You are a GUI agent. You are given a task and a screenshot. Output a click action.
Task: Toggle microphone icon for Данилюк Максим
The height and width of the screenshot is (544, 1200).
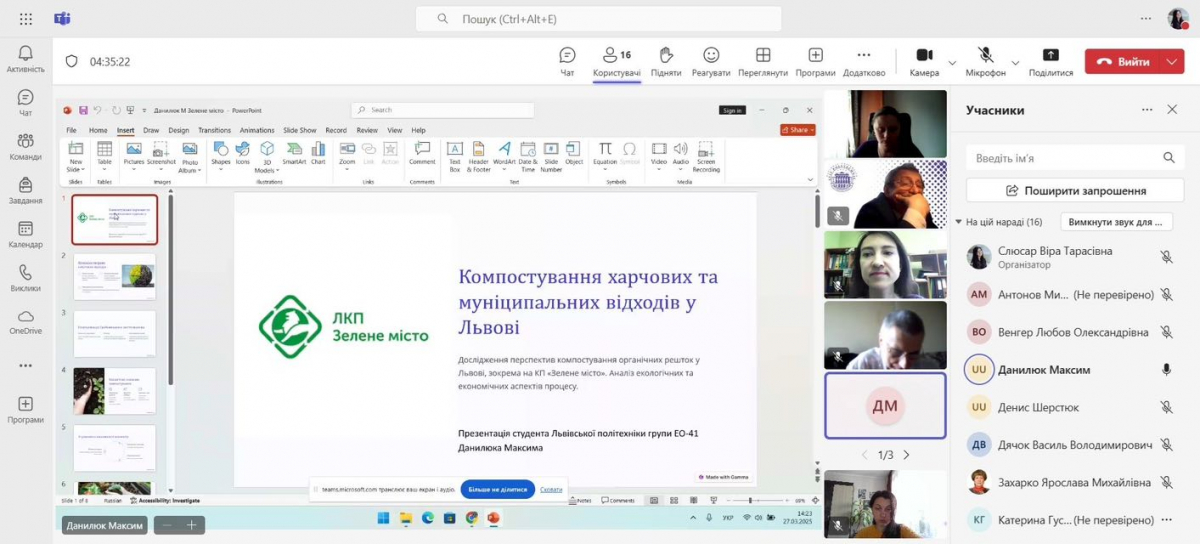(1166, 370)
